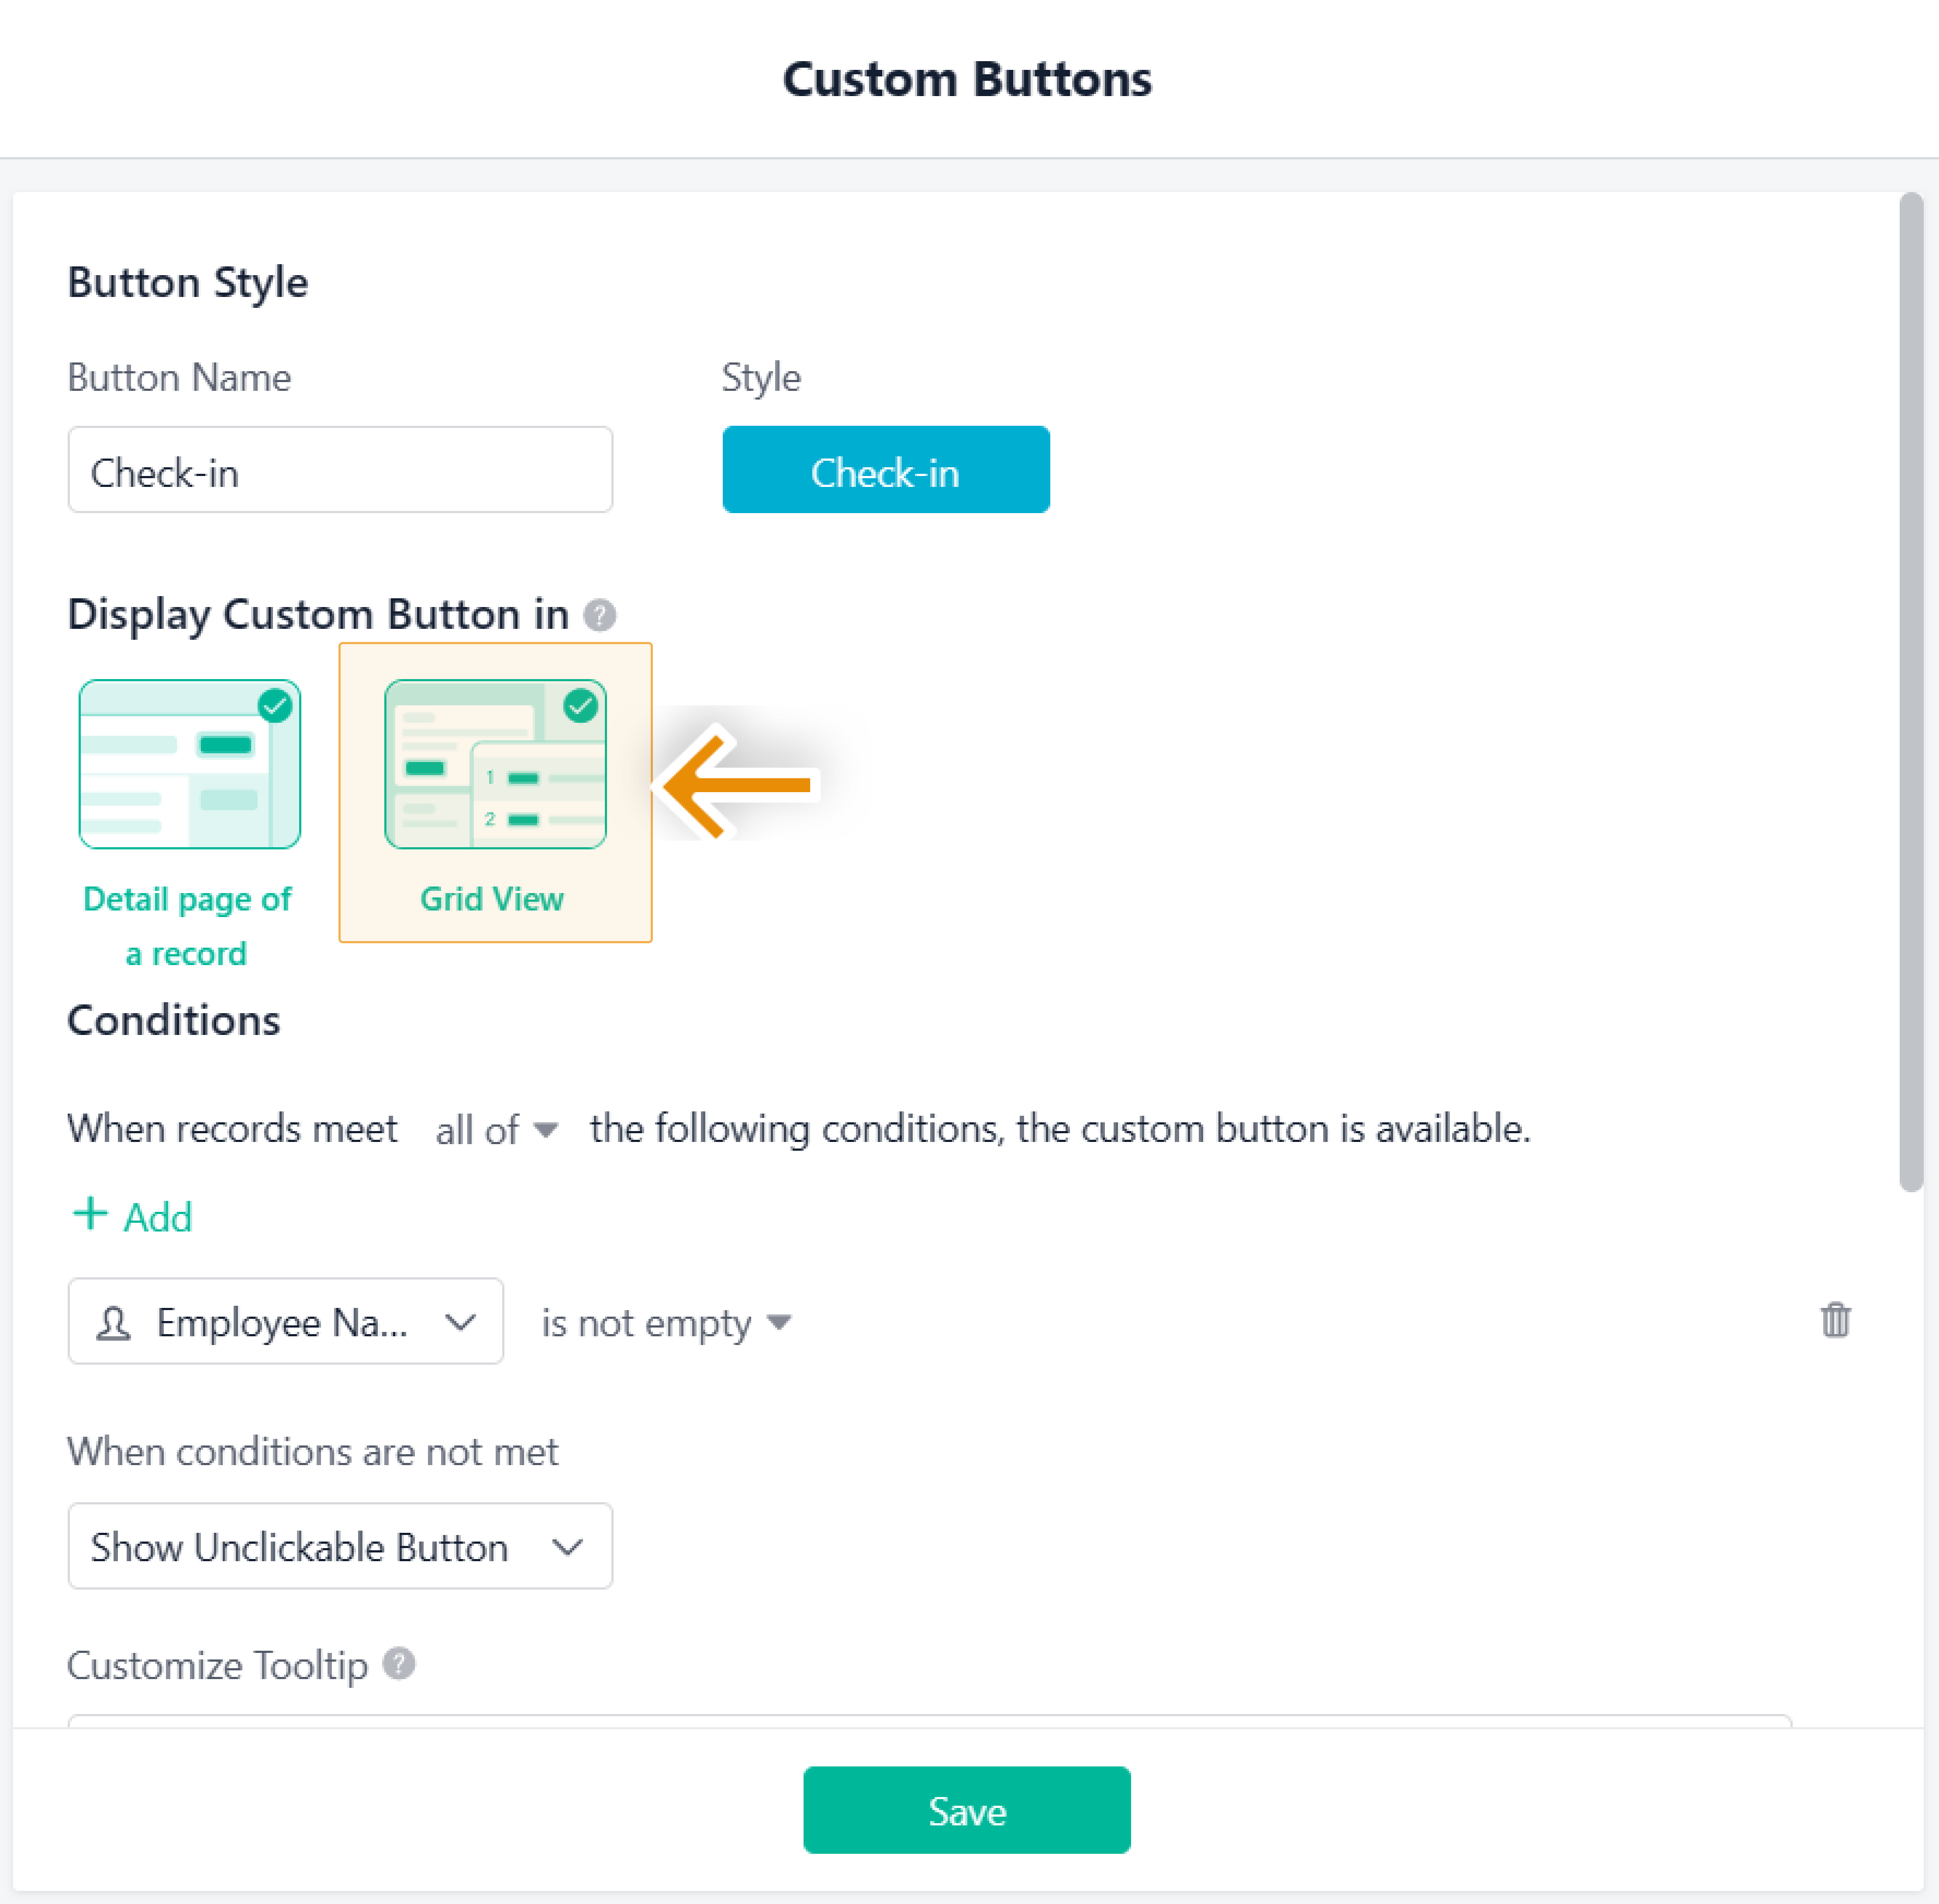The width and height of the screenshot is (1939, 1904).
Task: Click the plus icon to add a condition
Action: click(90, 1214)
